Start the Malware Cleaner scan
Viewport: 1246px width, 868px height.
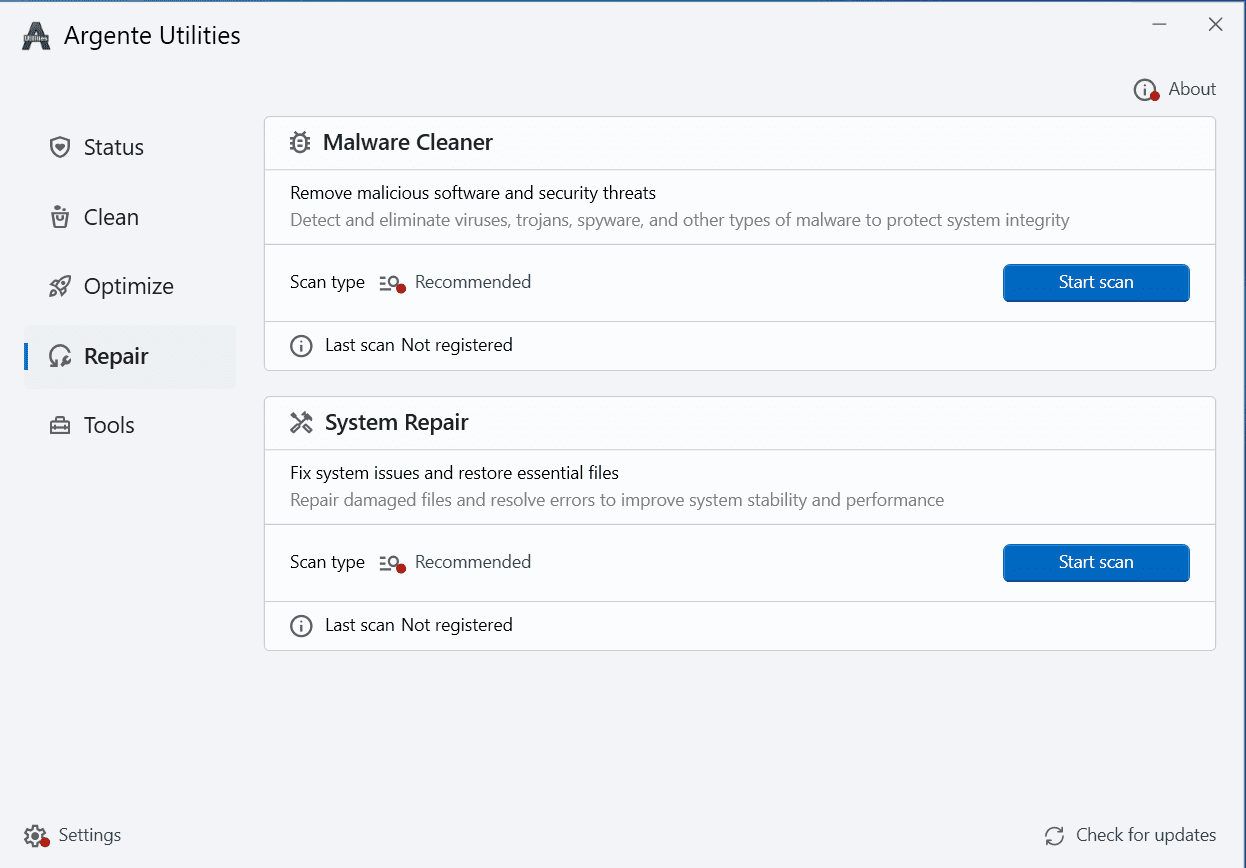pos(1096,283)
